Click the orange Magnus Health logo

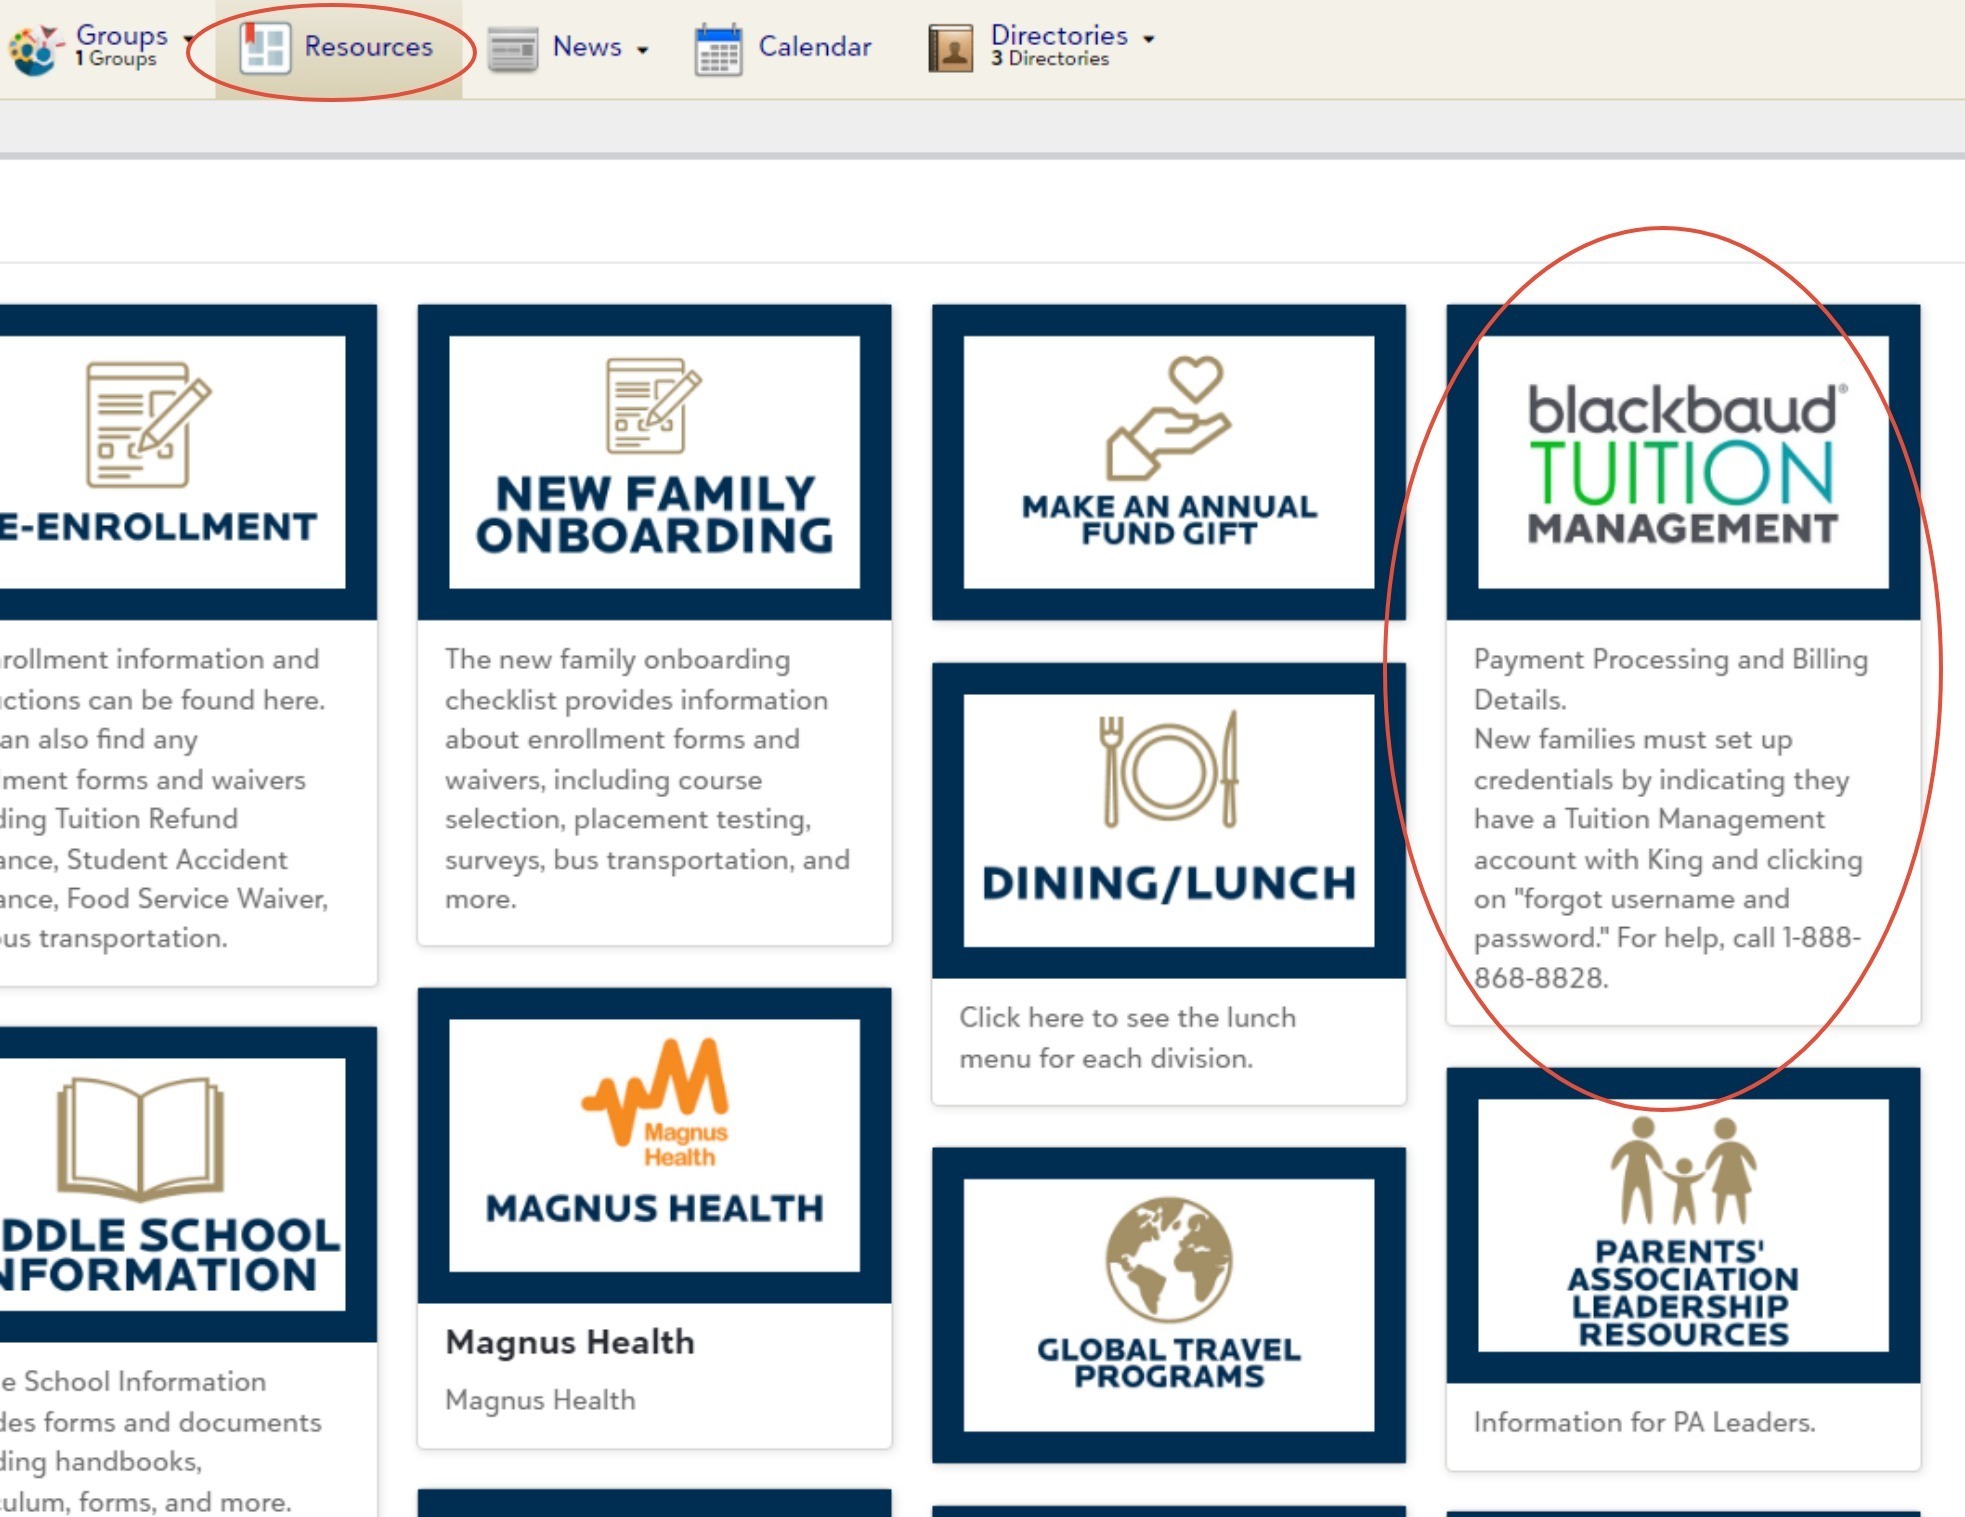(x=655, y=1103)
